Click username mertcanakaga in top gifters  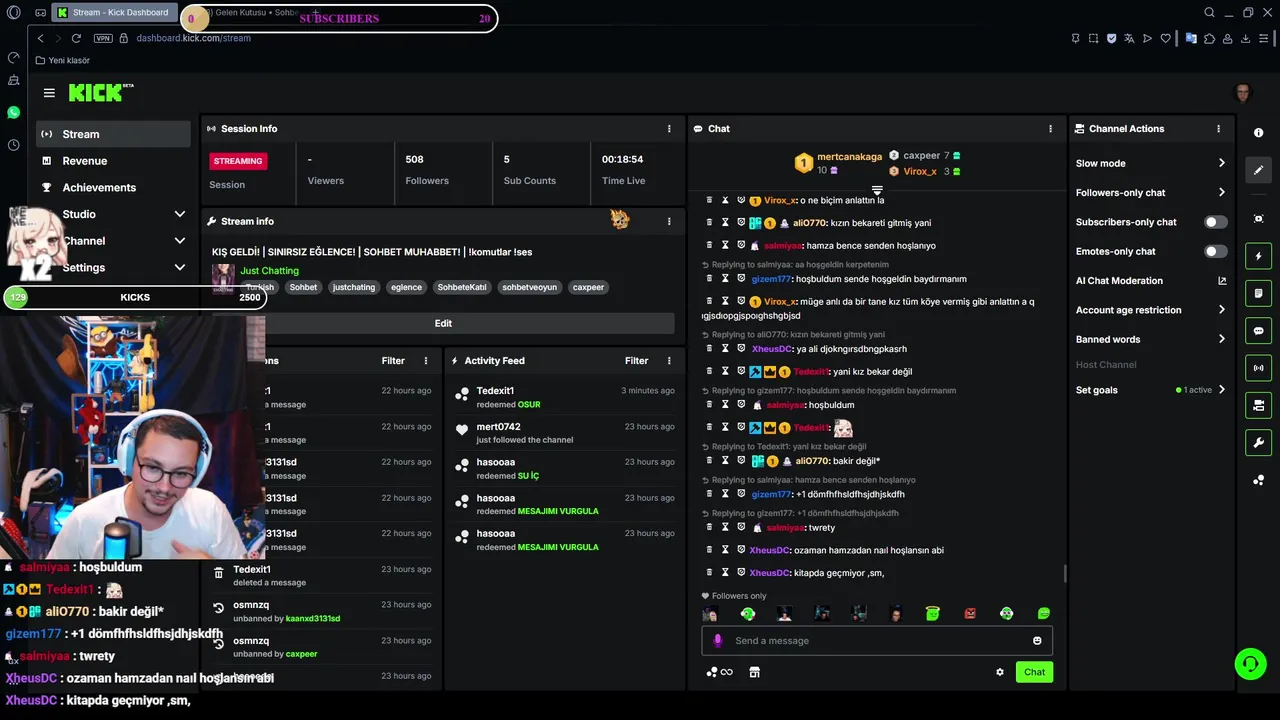point(849,157)
